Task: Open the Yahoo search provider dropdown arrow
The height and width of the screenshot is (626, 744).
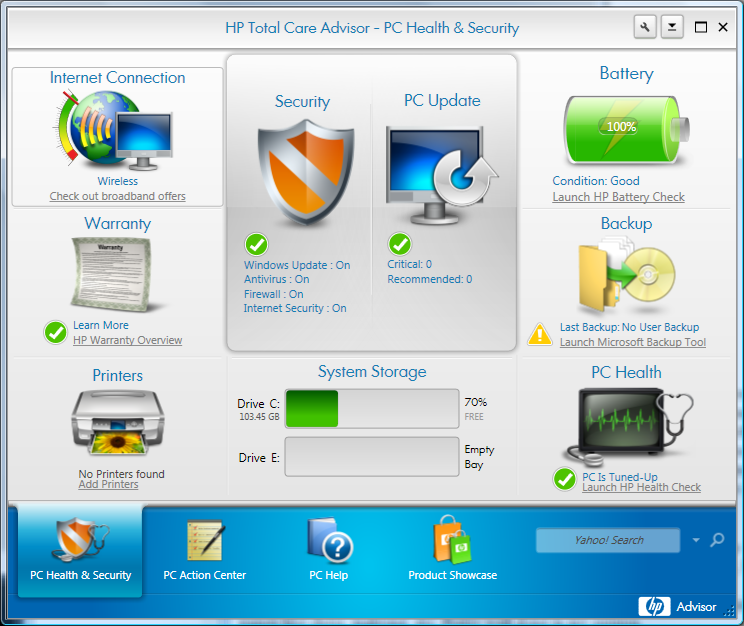Action: (696, 540)
